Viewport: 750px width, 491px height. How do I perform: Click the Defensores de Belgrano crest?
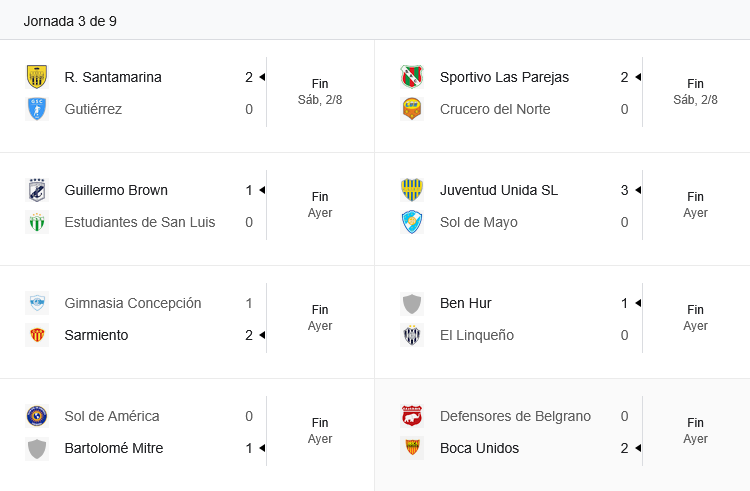pyautogui.click(x=412, y=416)
